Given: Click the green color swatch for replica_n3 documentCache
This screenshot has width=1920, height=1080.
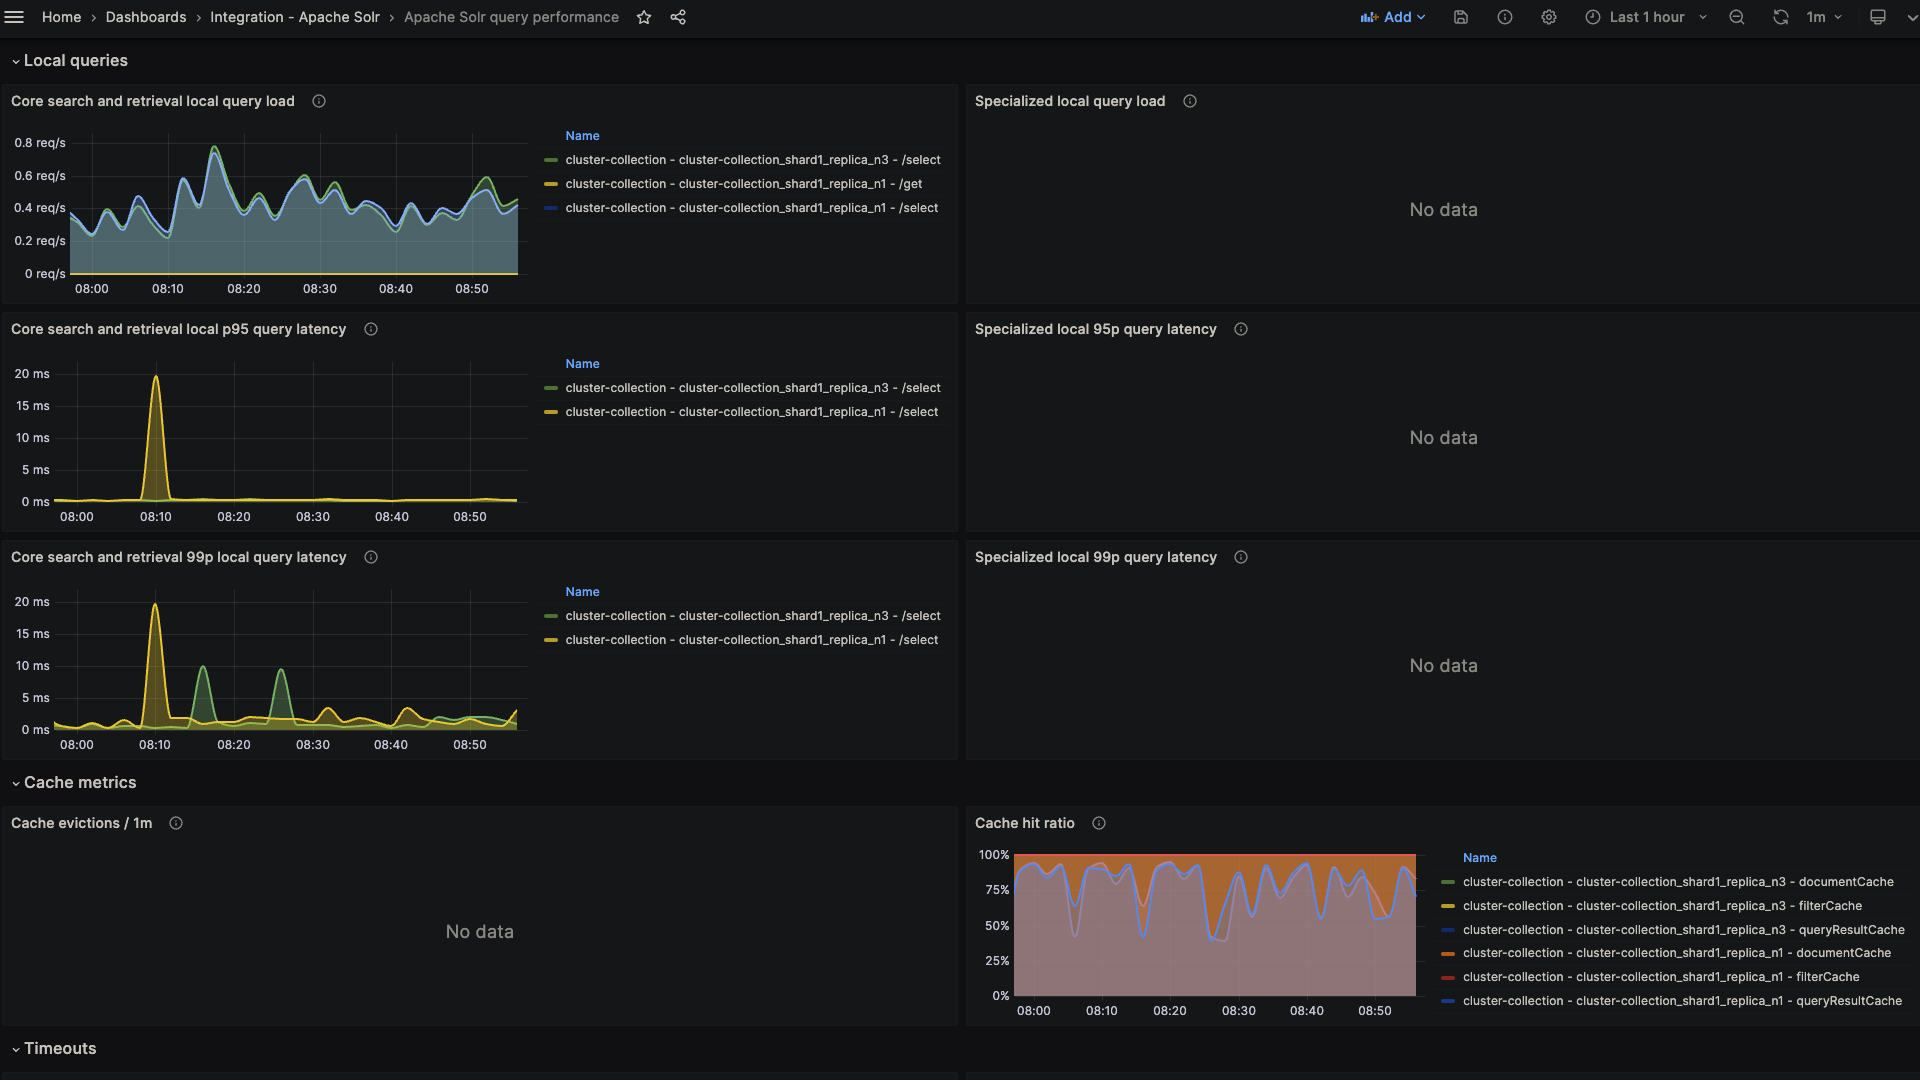Looking at the screenshot, I should (x=1448, y=882).
